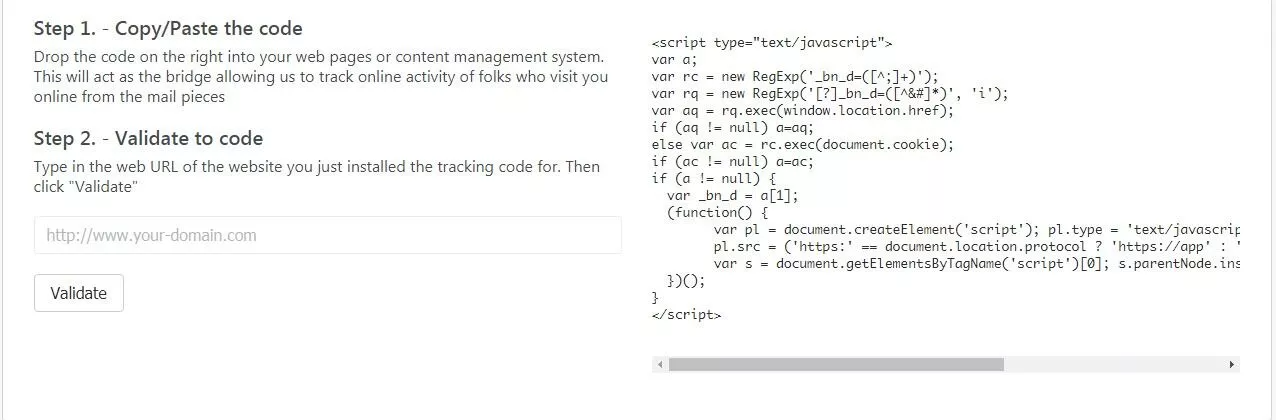Viewport: 1276px width, 420px height.
Task: Click the opening script tag line
Action: [771, 43]
